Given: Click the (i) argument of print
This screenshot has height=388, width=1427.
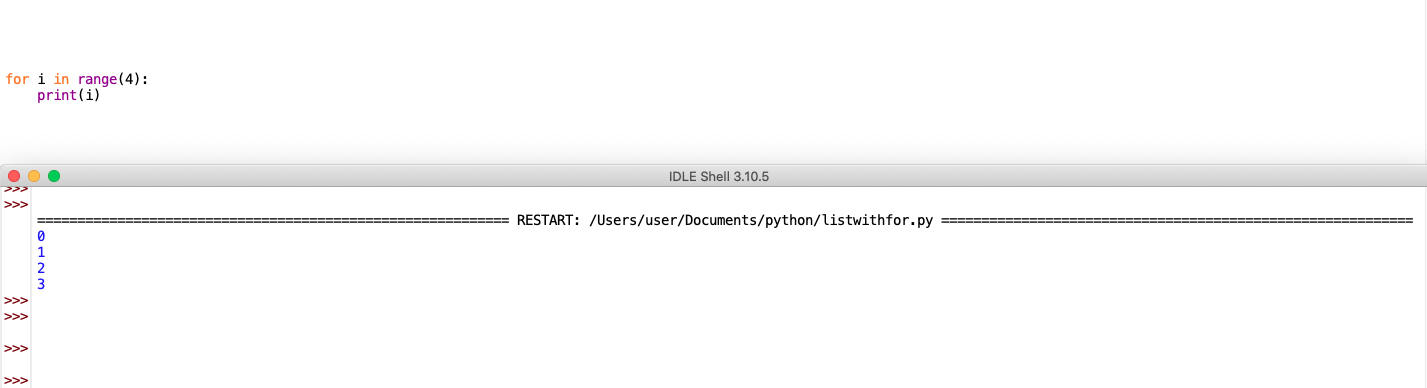Looking at the screenshot, I should click(x=90, y=96).
